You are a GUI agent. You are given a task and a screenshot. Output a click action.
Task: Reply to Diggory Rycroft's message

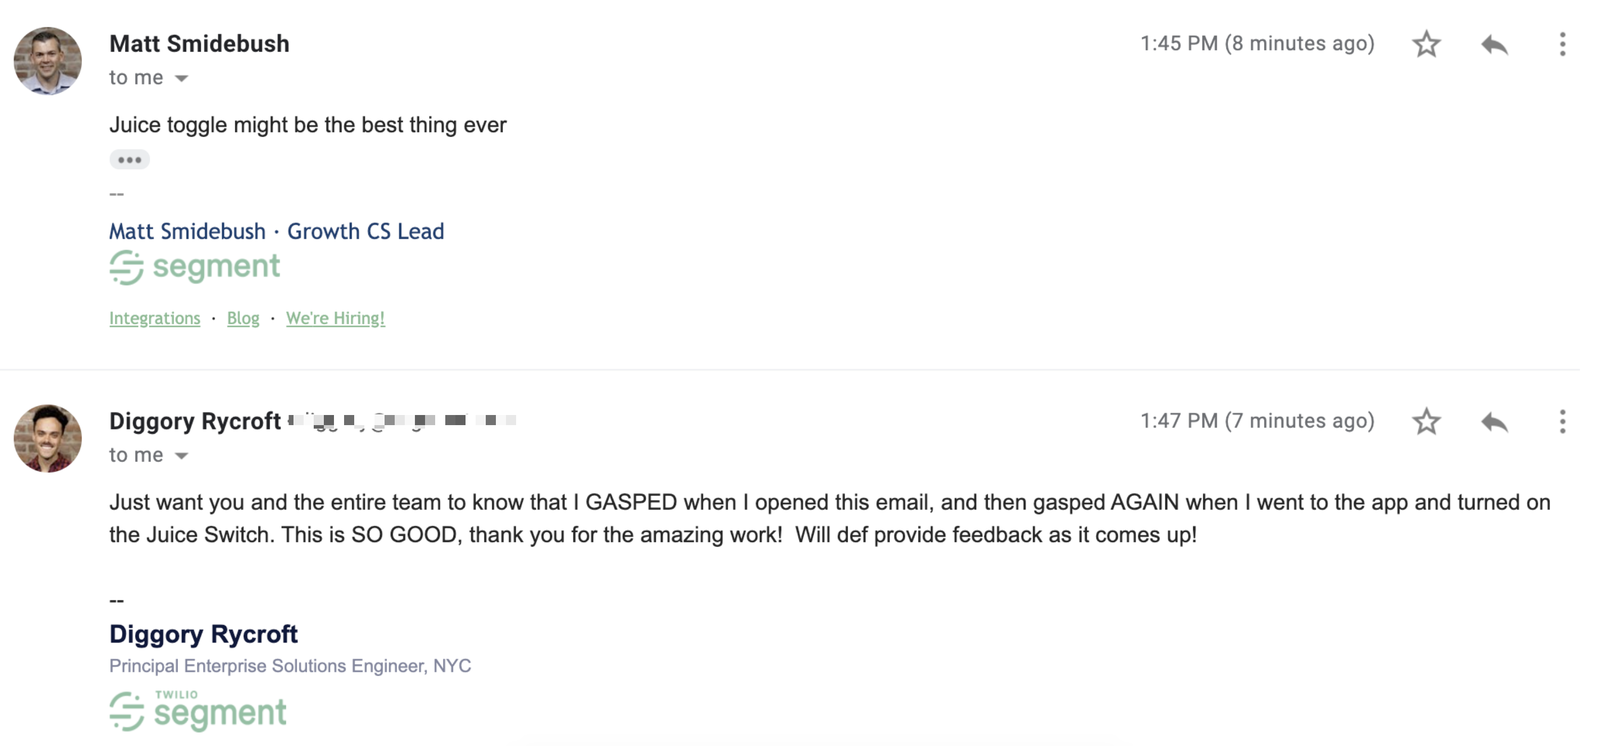[1494, 421]
